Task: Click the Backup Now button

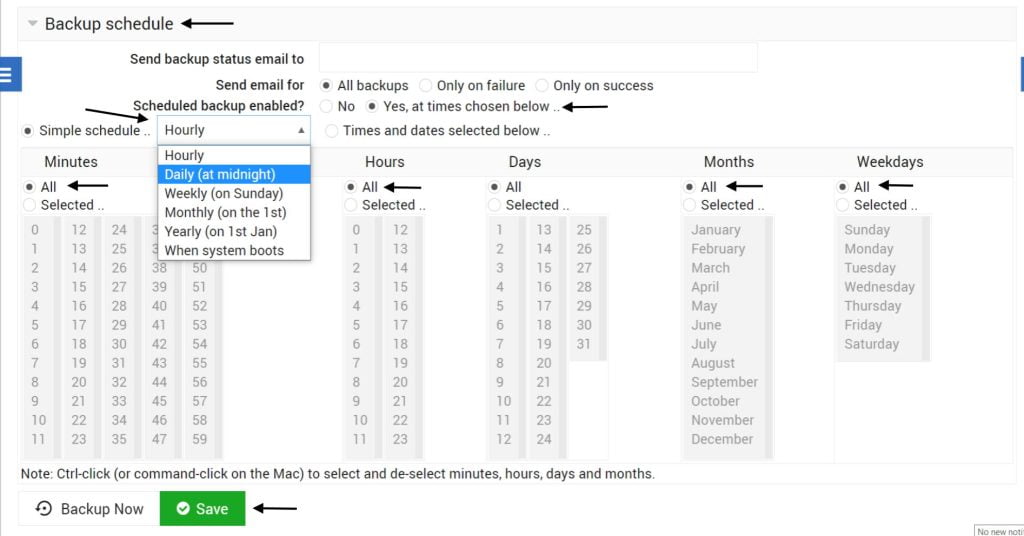Action: click(90, 508)
